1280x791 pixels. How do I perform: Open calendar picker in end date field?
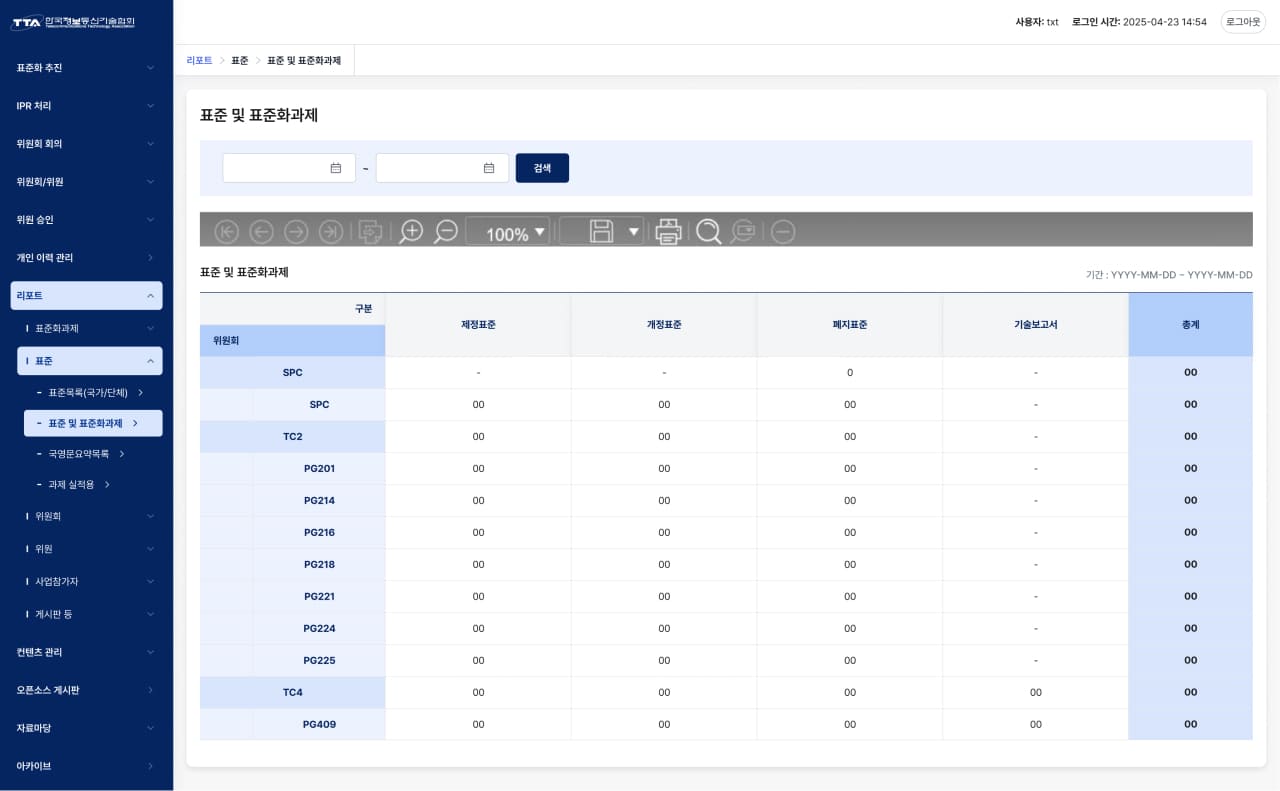pyautogui.click(x=489, y=168)
